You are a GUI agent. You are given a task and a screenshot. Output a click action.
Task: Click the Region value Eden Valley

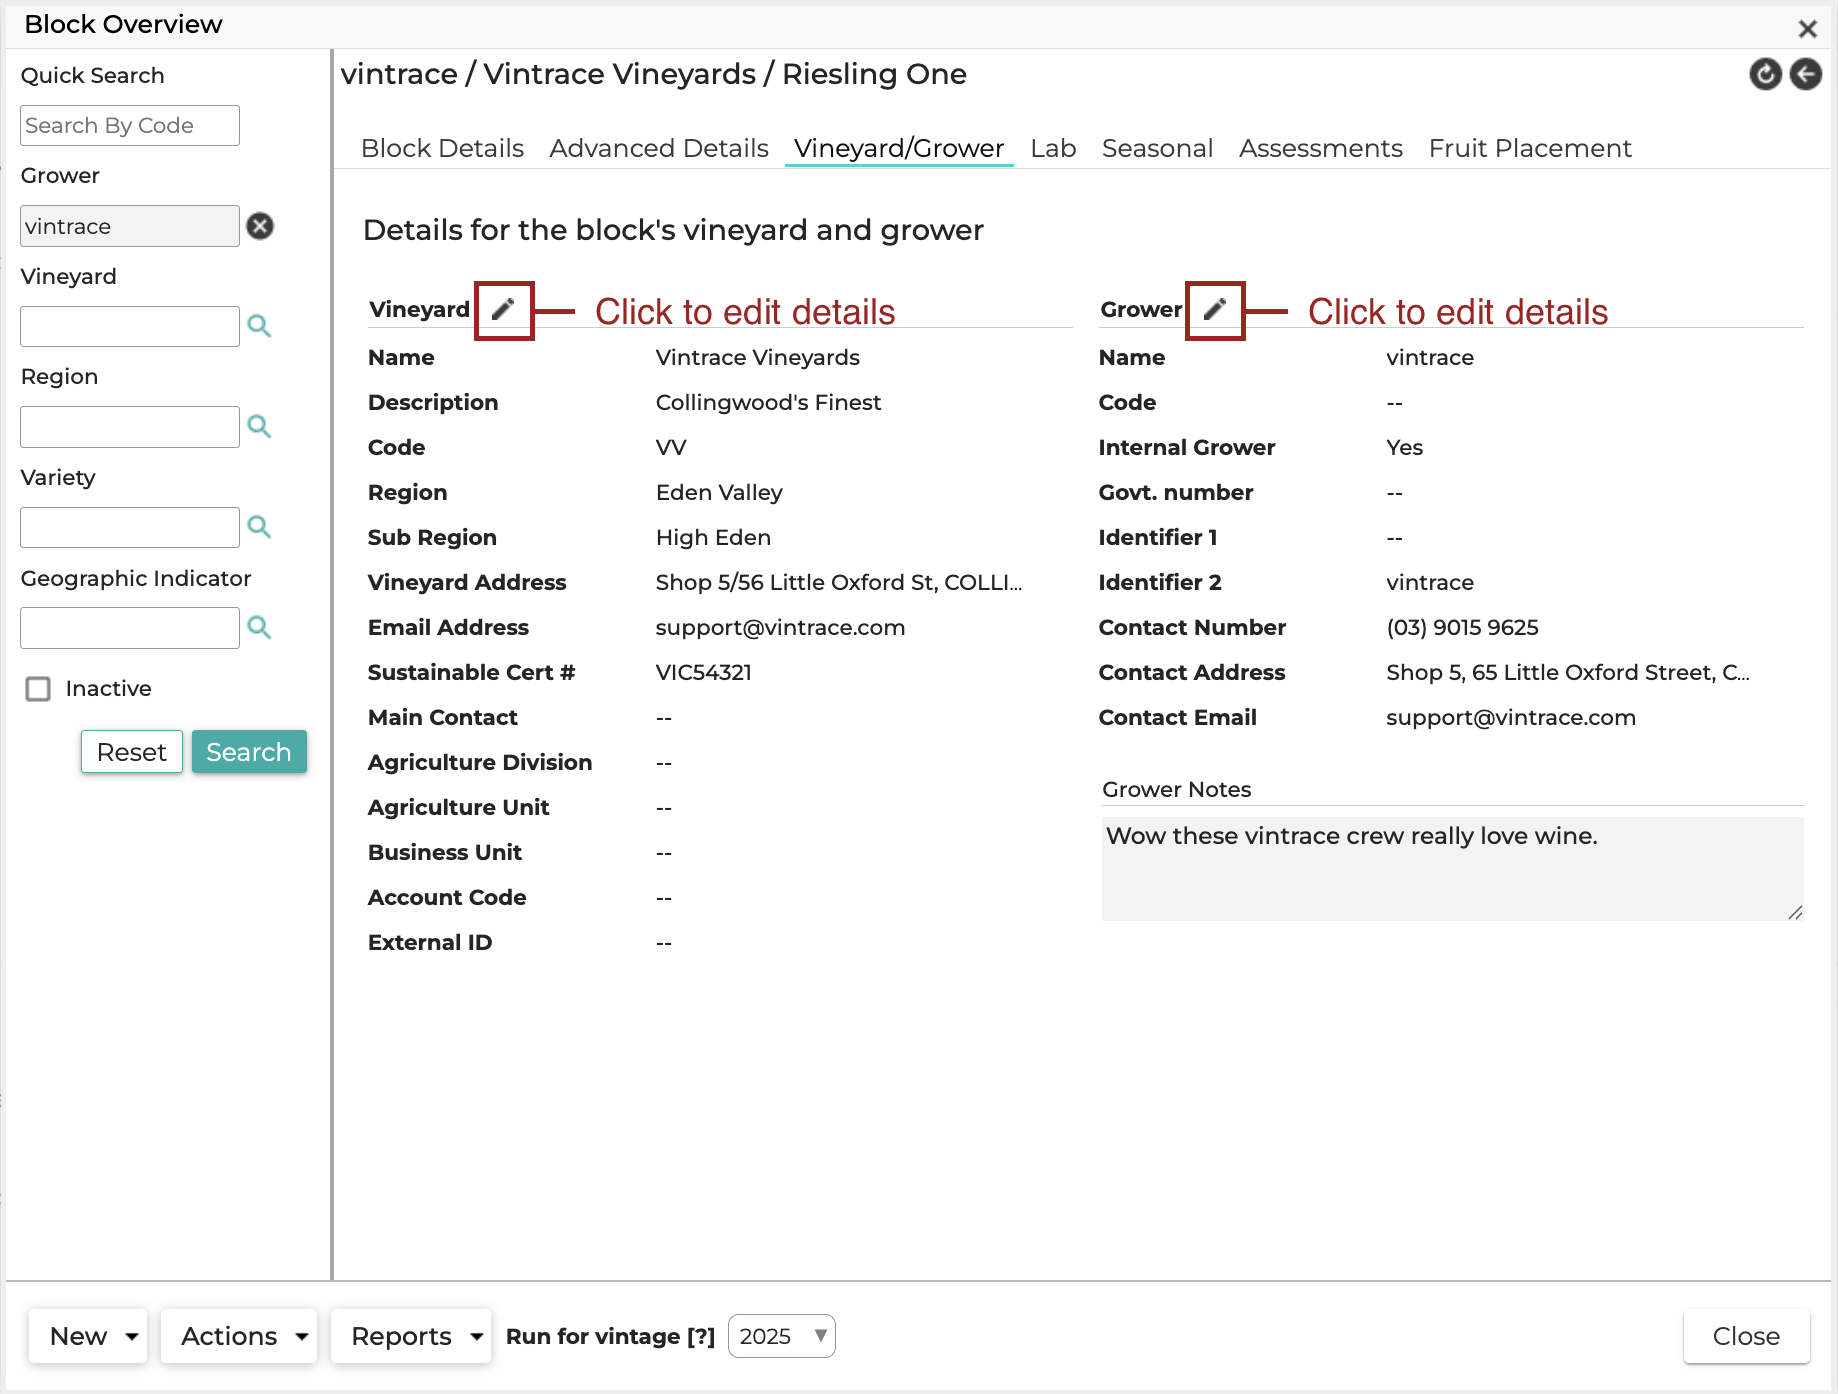719,493
